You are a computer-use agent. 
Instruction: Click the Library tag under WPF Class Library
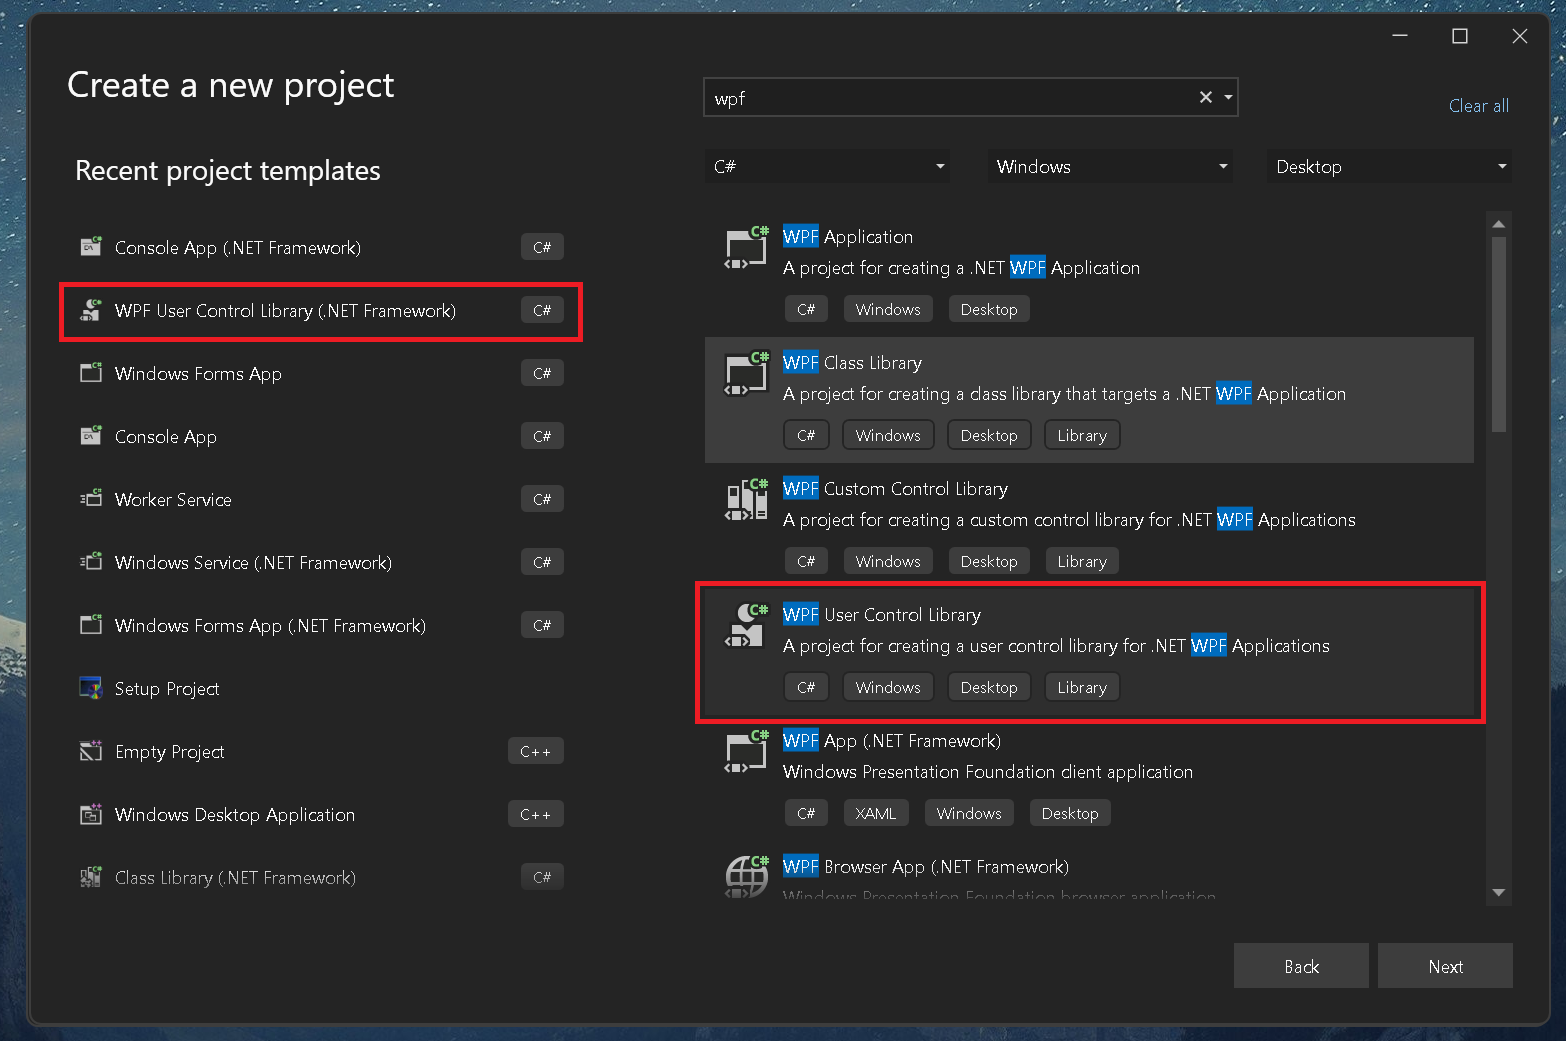tap(1082, 435)
